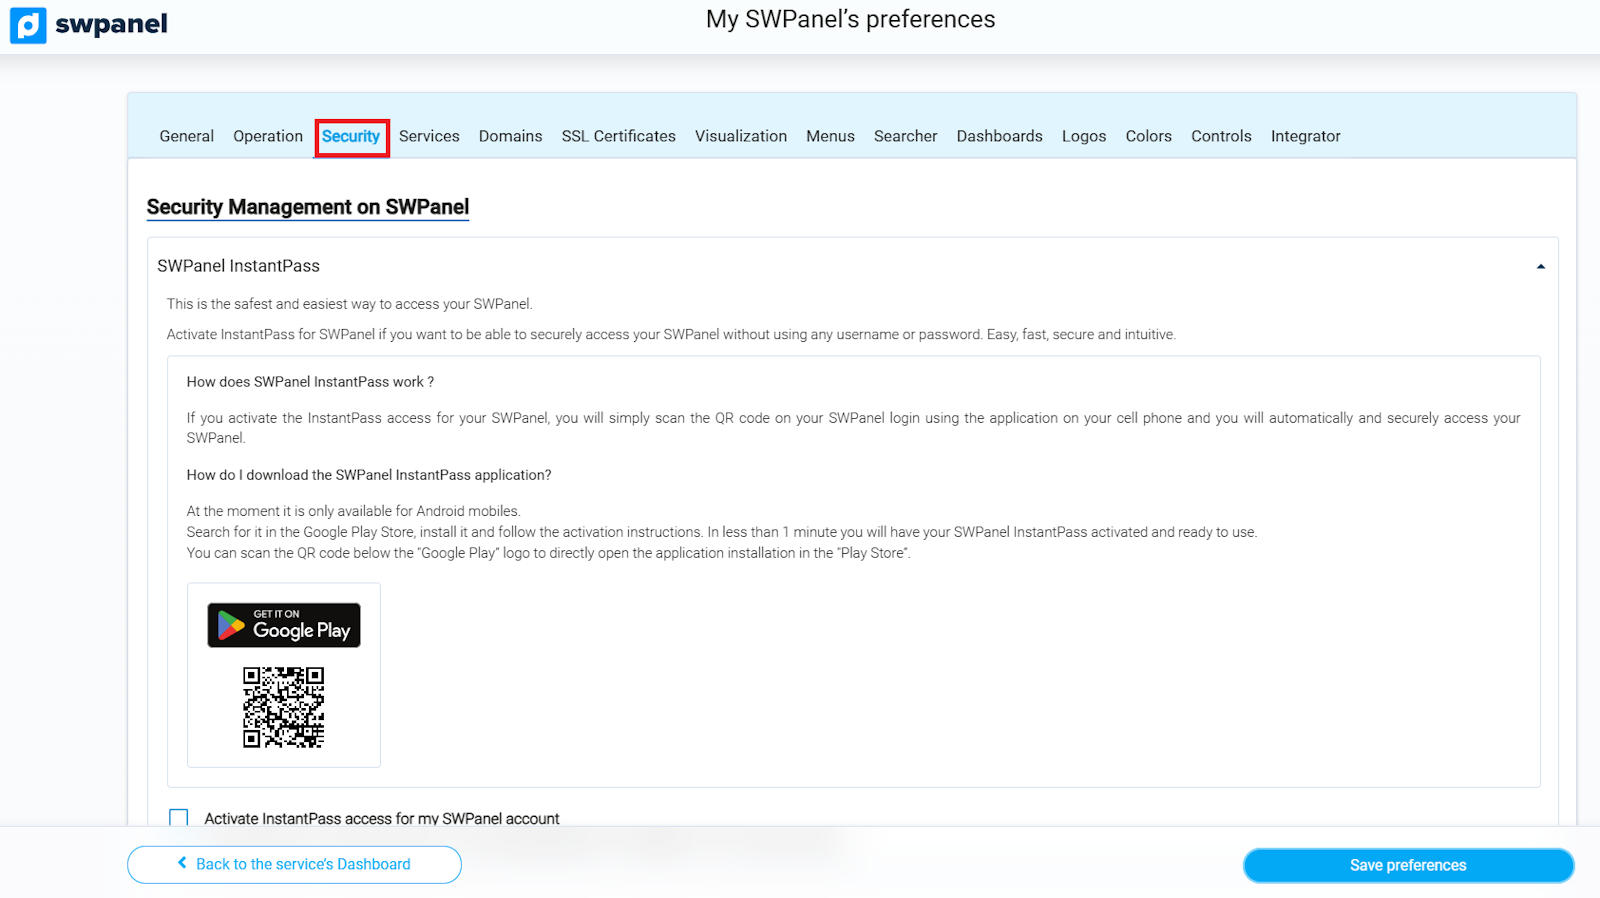Screen dimensions: 1600x898
Task: Open the Colors tab
Action: tap(1148, 136)
